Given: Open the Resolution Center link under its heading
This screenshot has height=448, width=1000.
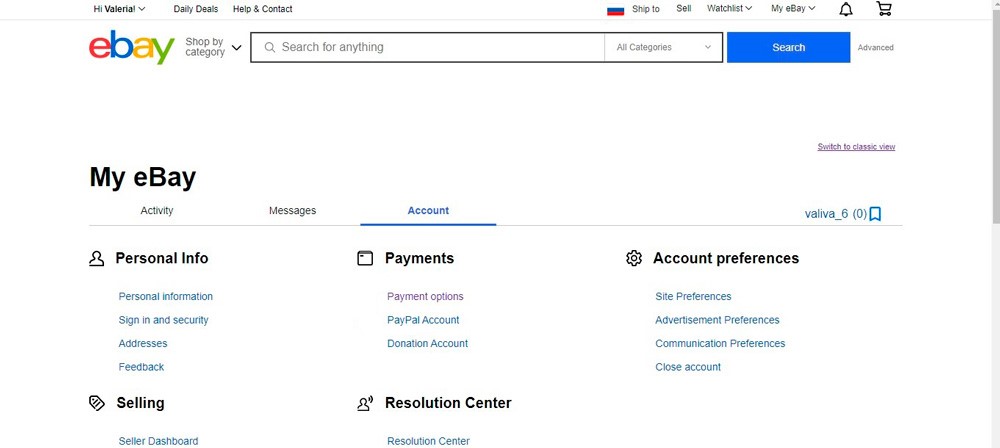Looking at the screenshot, I should 428,441.
